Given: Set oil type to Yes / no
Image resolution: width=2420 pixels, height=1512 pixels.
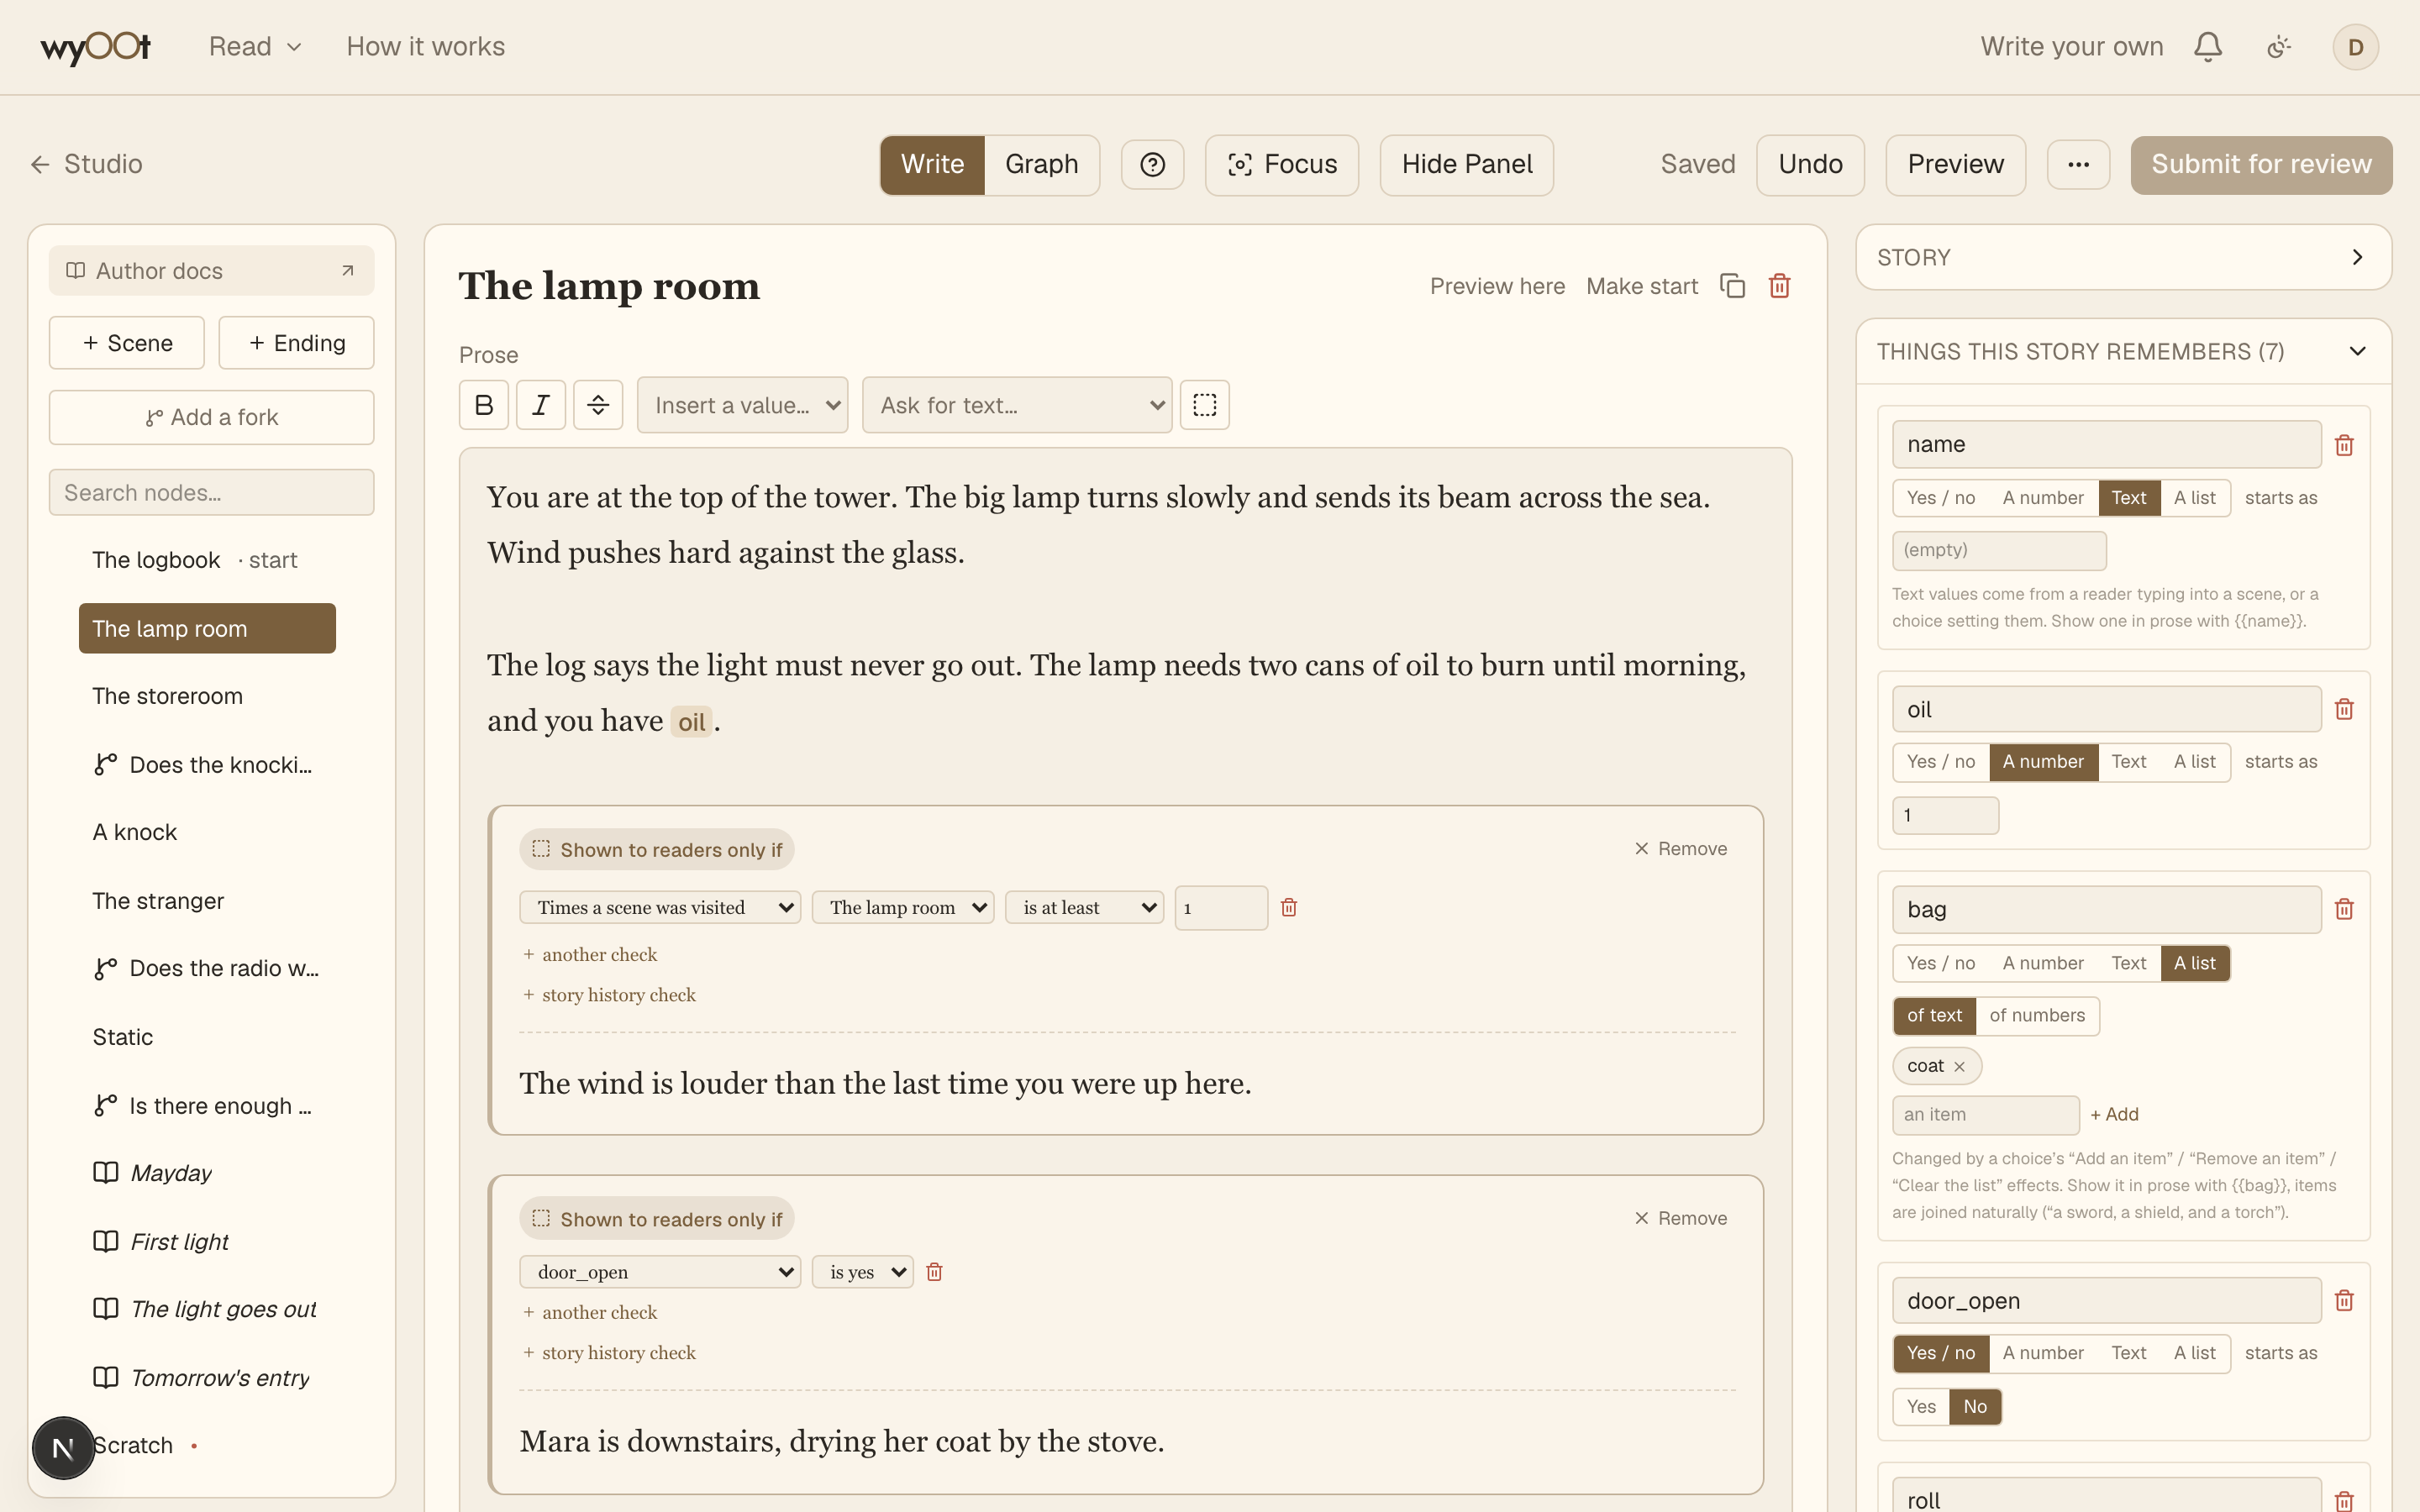Looking at the screenshot, I should click(x=1940, y=762).
